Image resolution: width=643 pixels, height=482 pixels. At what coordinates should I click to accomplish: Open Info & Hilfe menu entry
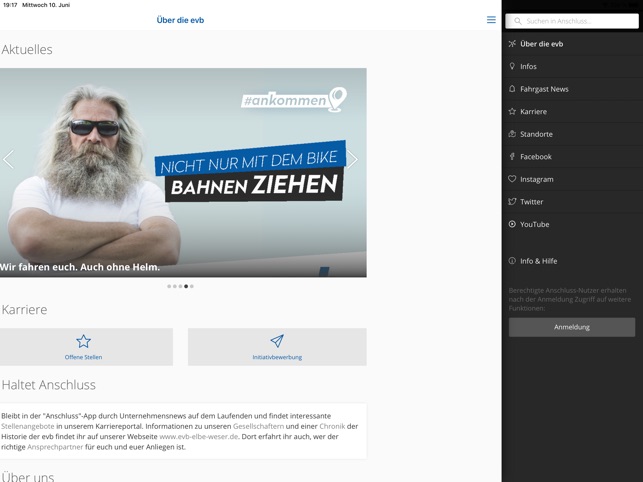tap(572, 261)
